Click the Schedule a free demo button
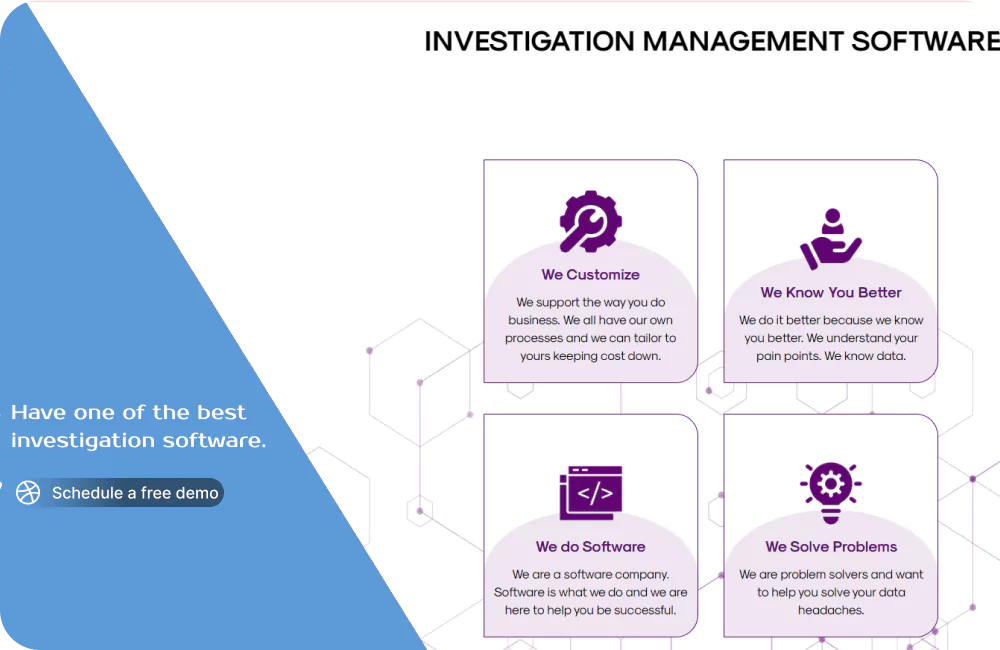 [x=119, y=492]
